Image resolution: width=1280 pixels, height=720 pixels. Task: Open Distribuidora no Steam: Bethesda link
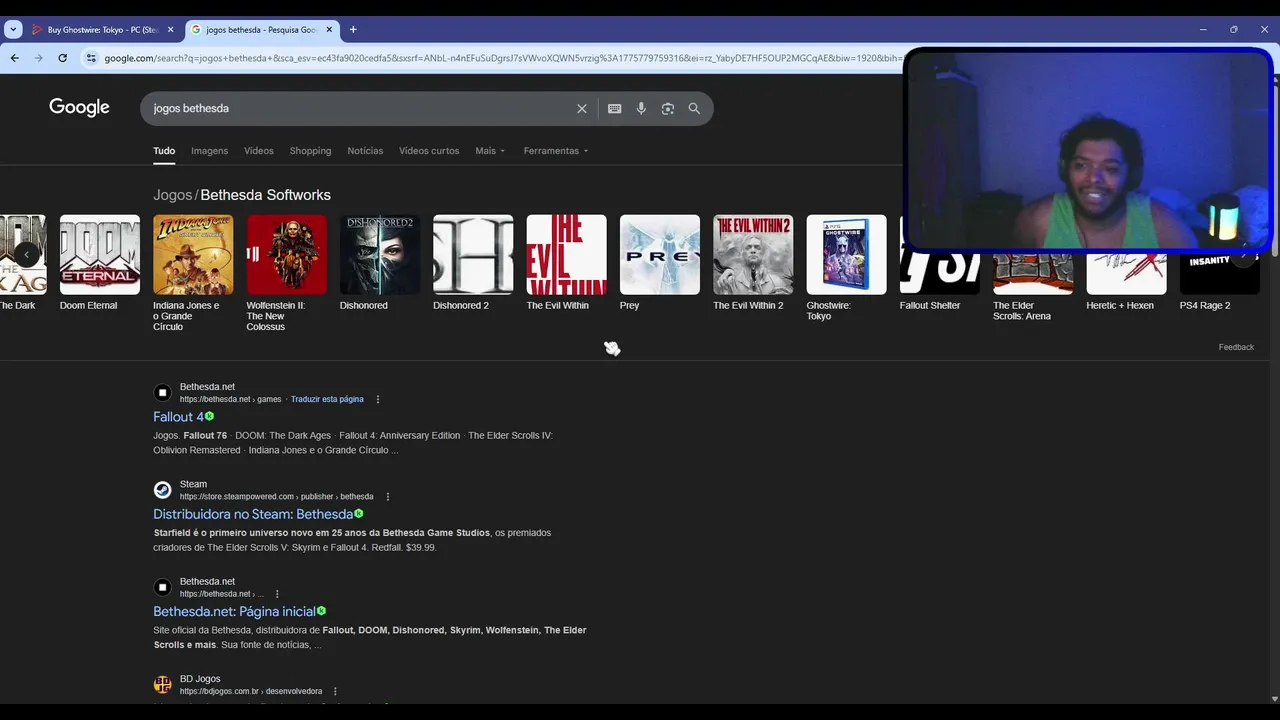253,514
